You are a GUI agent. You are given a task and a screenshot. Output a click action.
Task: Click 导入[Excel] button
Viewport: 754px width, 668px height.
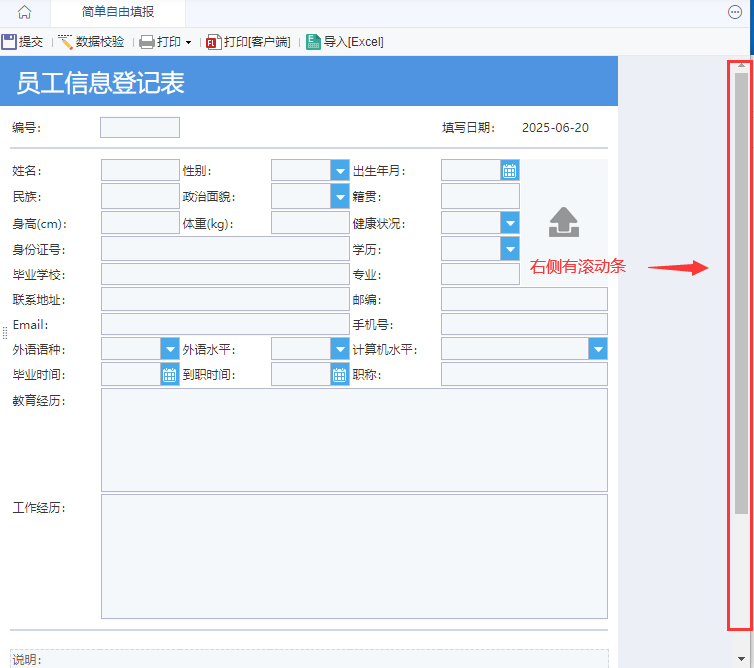345,42
